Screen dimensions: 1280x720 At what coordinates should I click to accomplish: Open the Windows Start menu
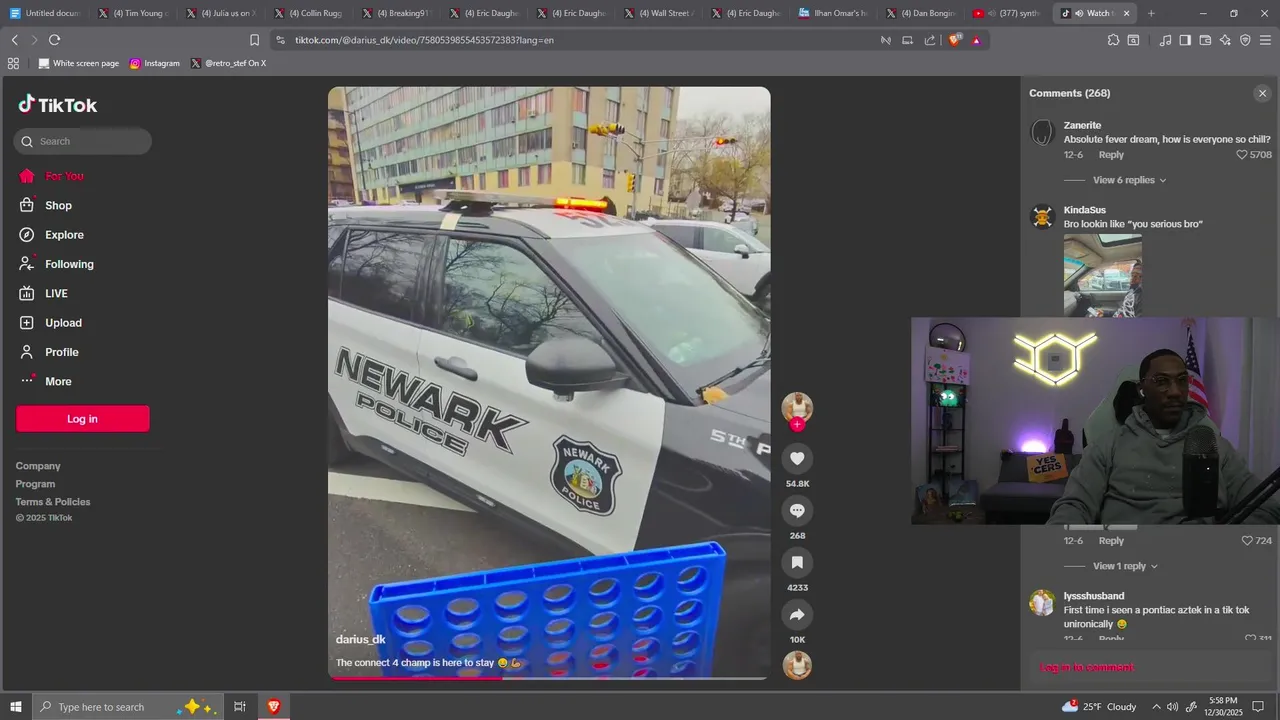click(16, 707)
